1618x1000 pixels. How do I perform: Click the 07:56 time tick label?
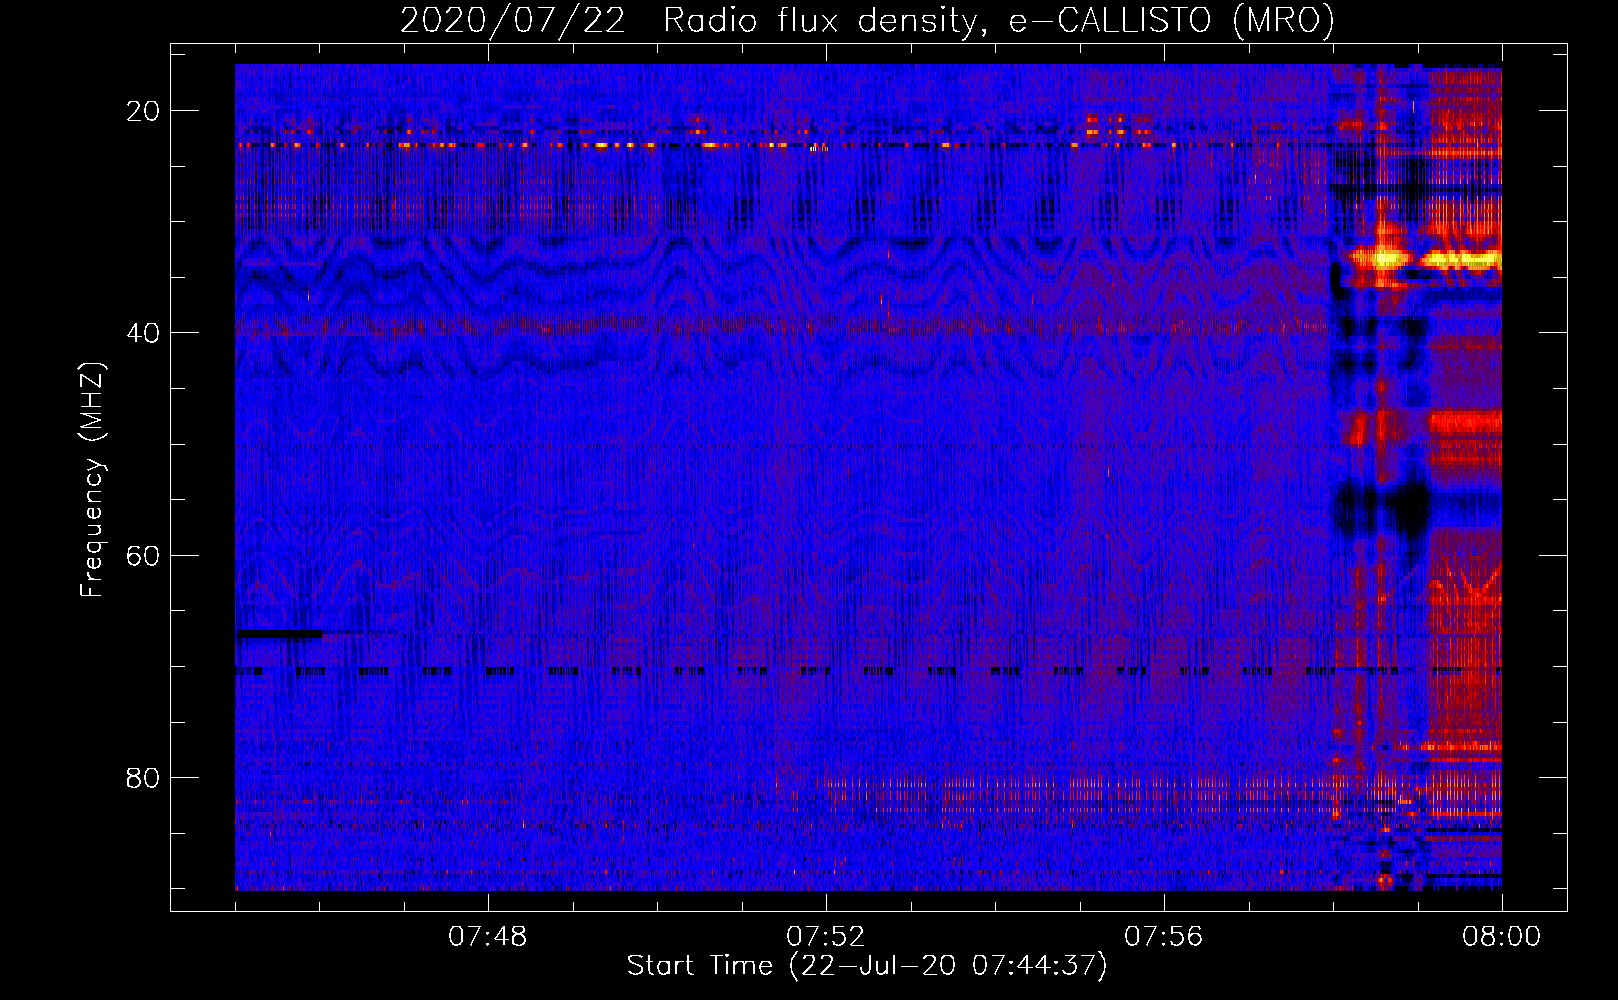[1164, 937]
